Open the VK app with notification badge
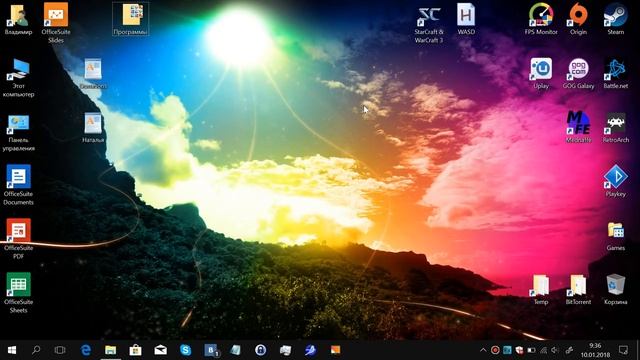 pyautogui.click(x=211, y=350)
